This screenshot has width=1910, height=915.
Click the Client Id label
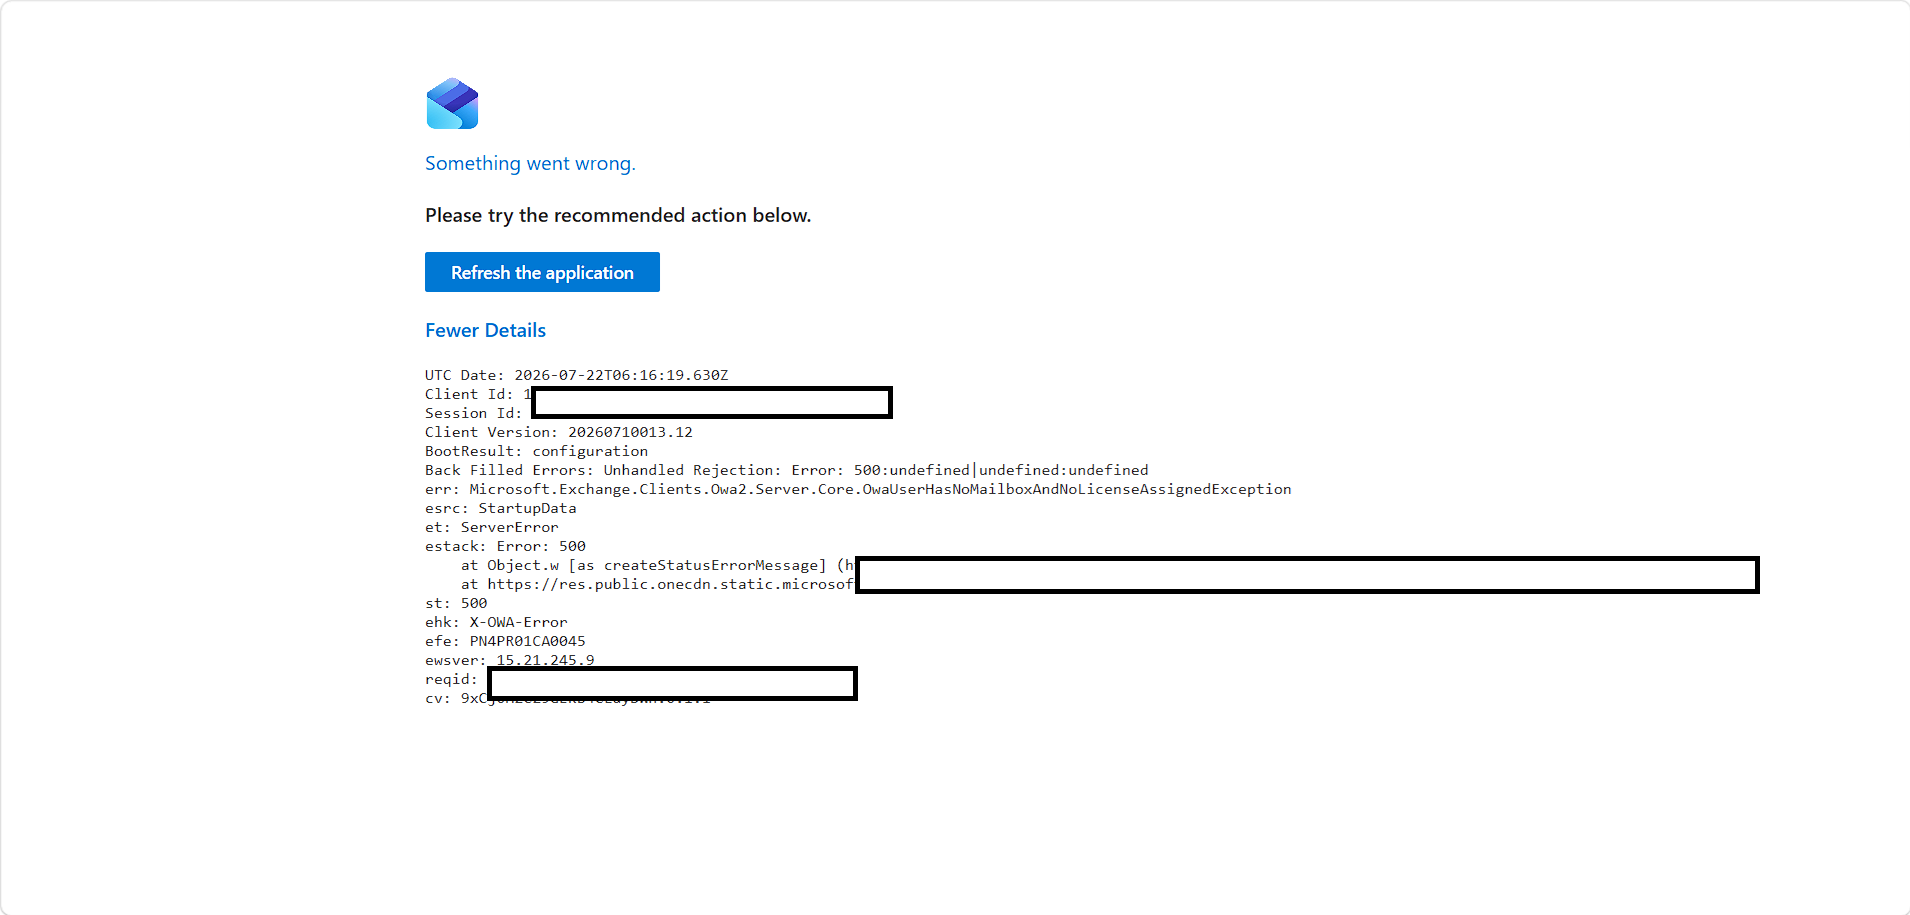coord(469,394)
